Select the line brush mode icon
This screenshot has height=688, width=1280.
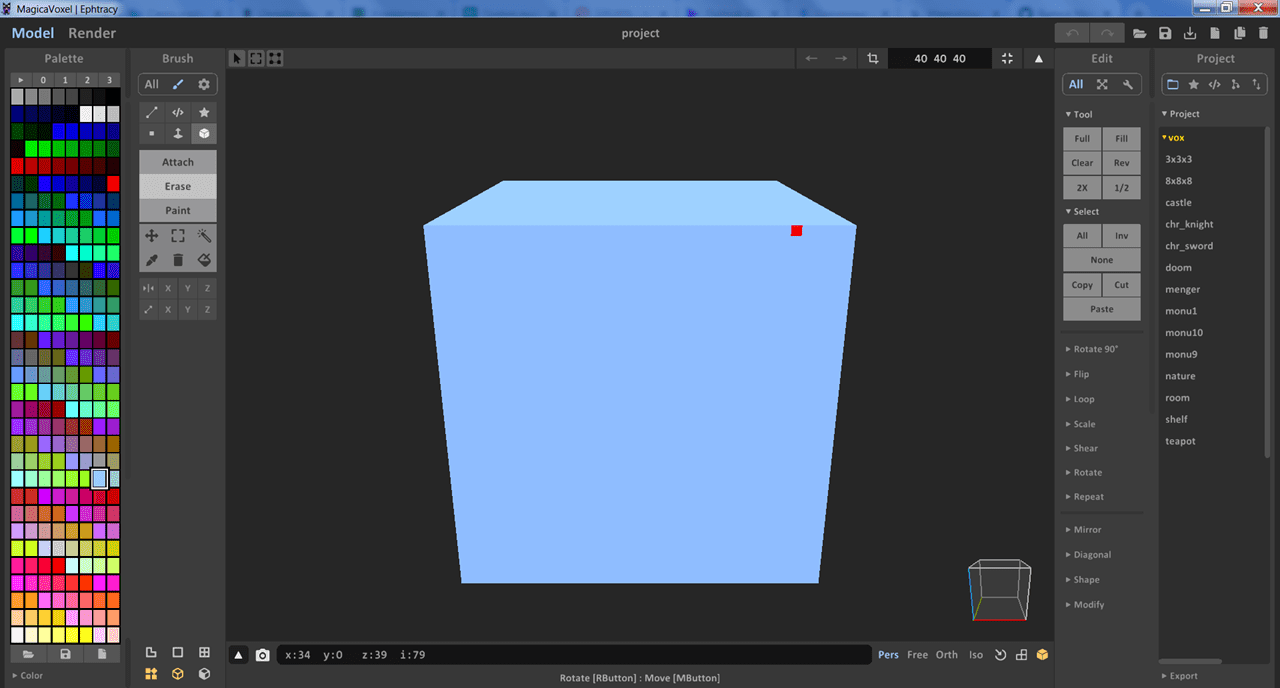tap(152, 113)
